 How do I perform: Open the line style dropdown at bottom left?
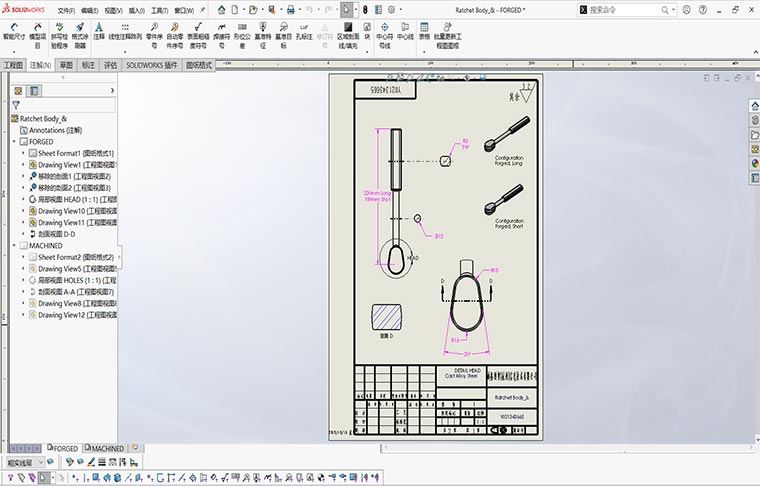click(x=42, y=462)
